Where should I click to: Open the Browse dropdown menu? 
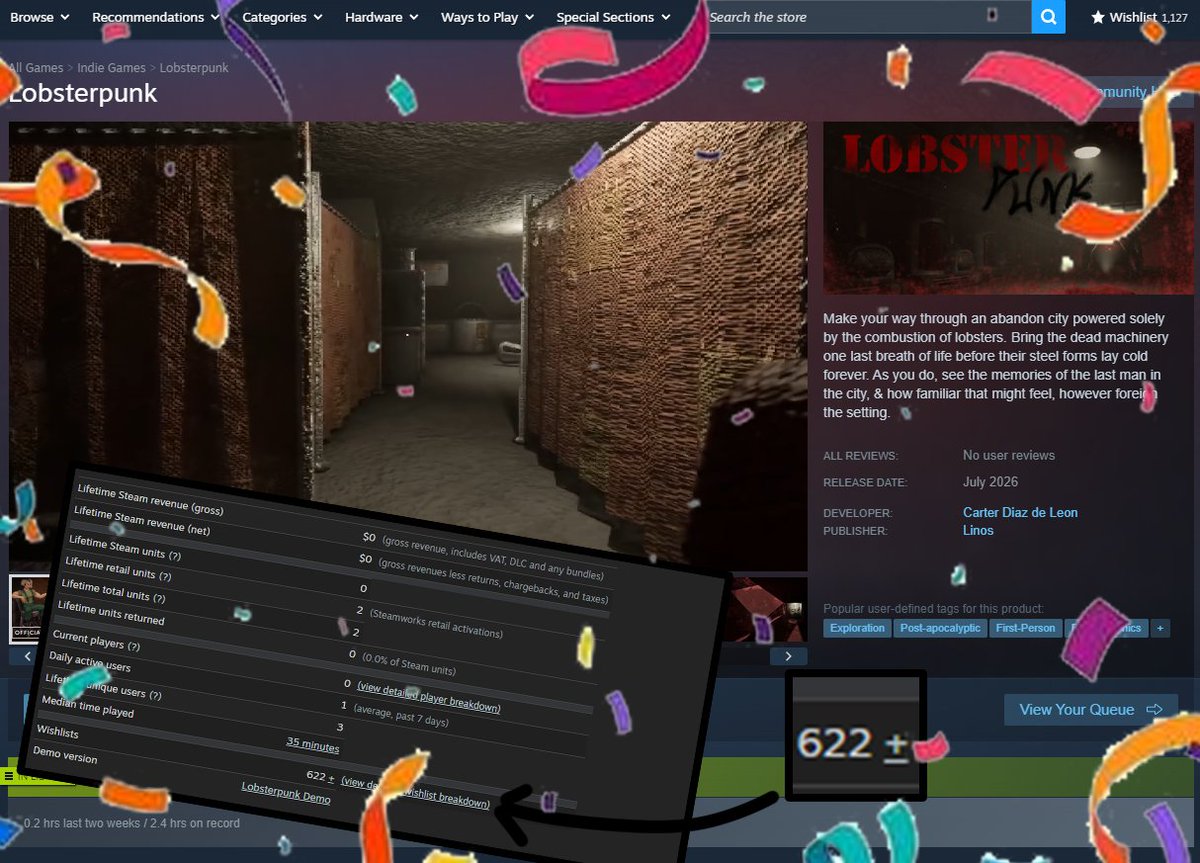pos(40,17)
